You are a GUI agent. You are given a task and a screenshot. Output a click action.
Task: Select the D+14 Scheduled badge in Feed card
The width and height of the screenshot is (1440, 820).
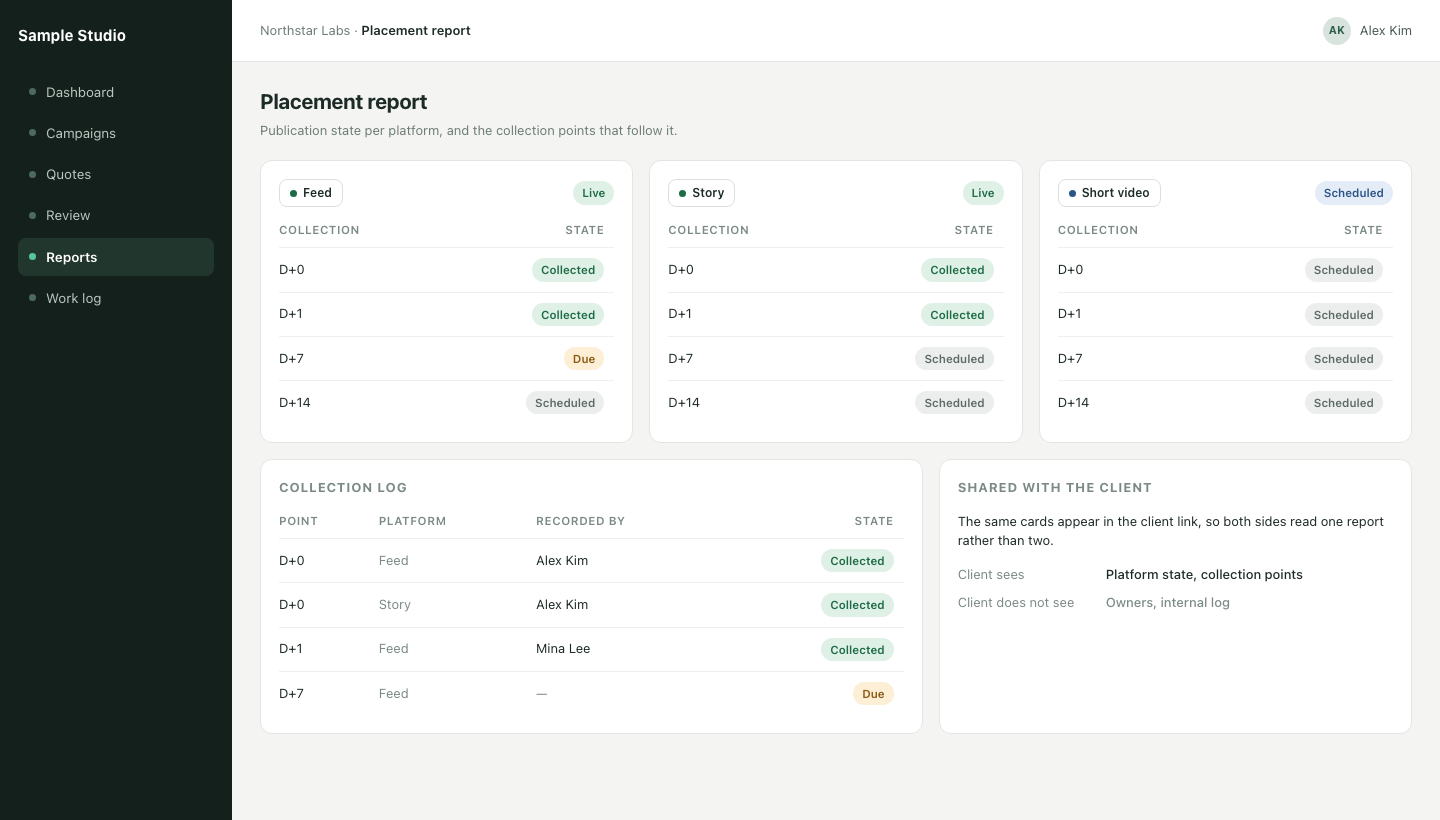coord(565,403)
